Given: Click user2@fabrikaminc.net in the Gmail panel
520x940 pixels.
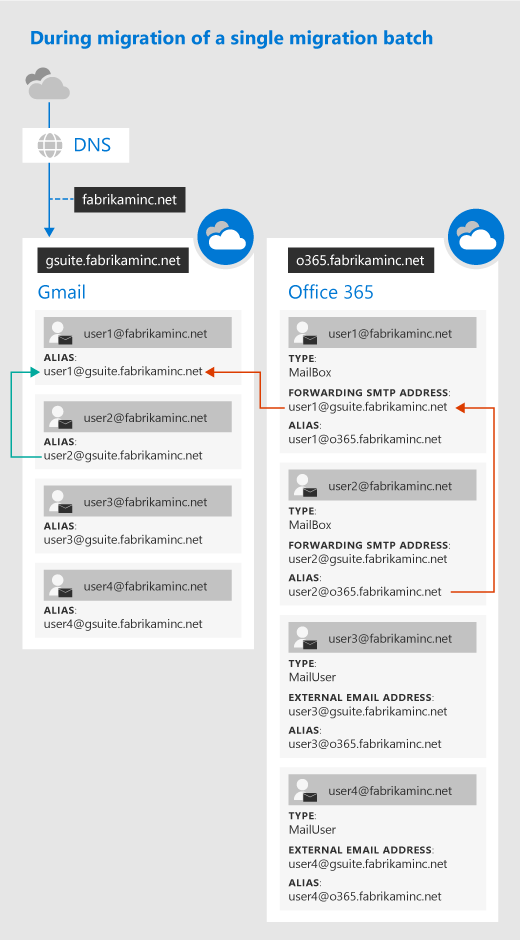Looking at the screenshot, I should (x=146, y=418).
